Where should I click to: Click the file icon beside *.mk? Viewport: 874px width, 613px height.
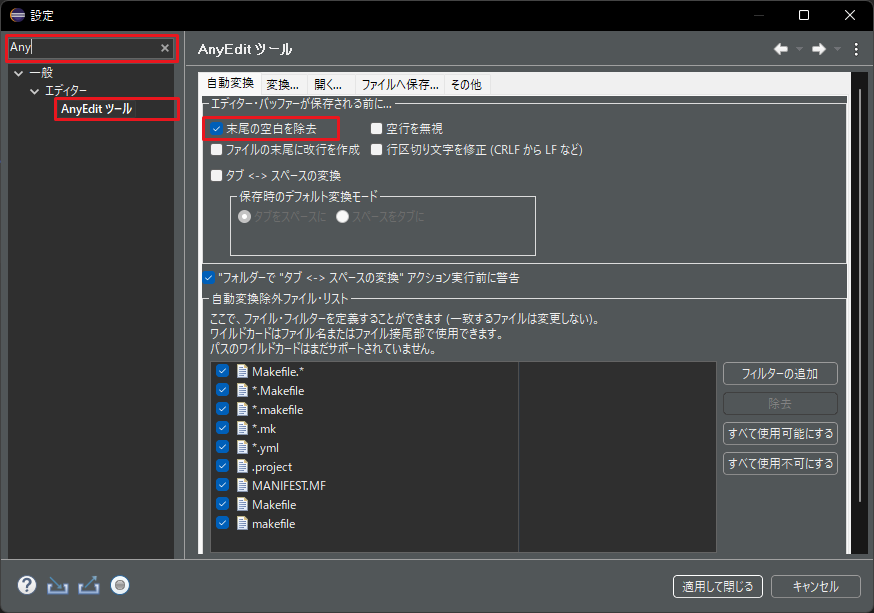coord(242,428)
